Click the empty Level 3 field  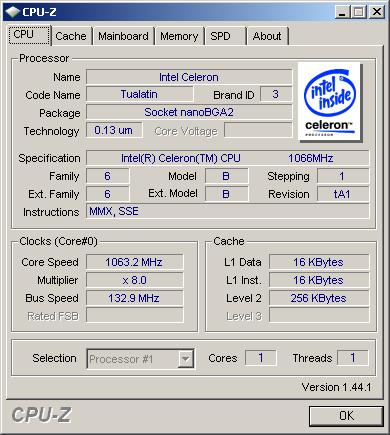pos(319,315)
